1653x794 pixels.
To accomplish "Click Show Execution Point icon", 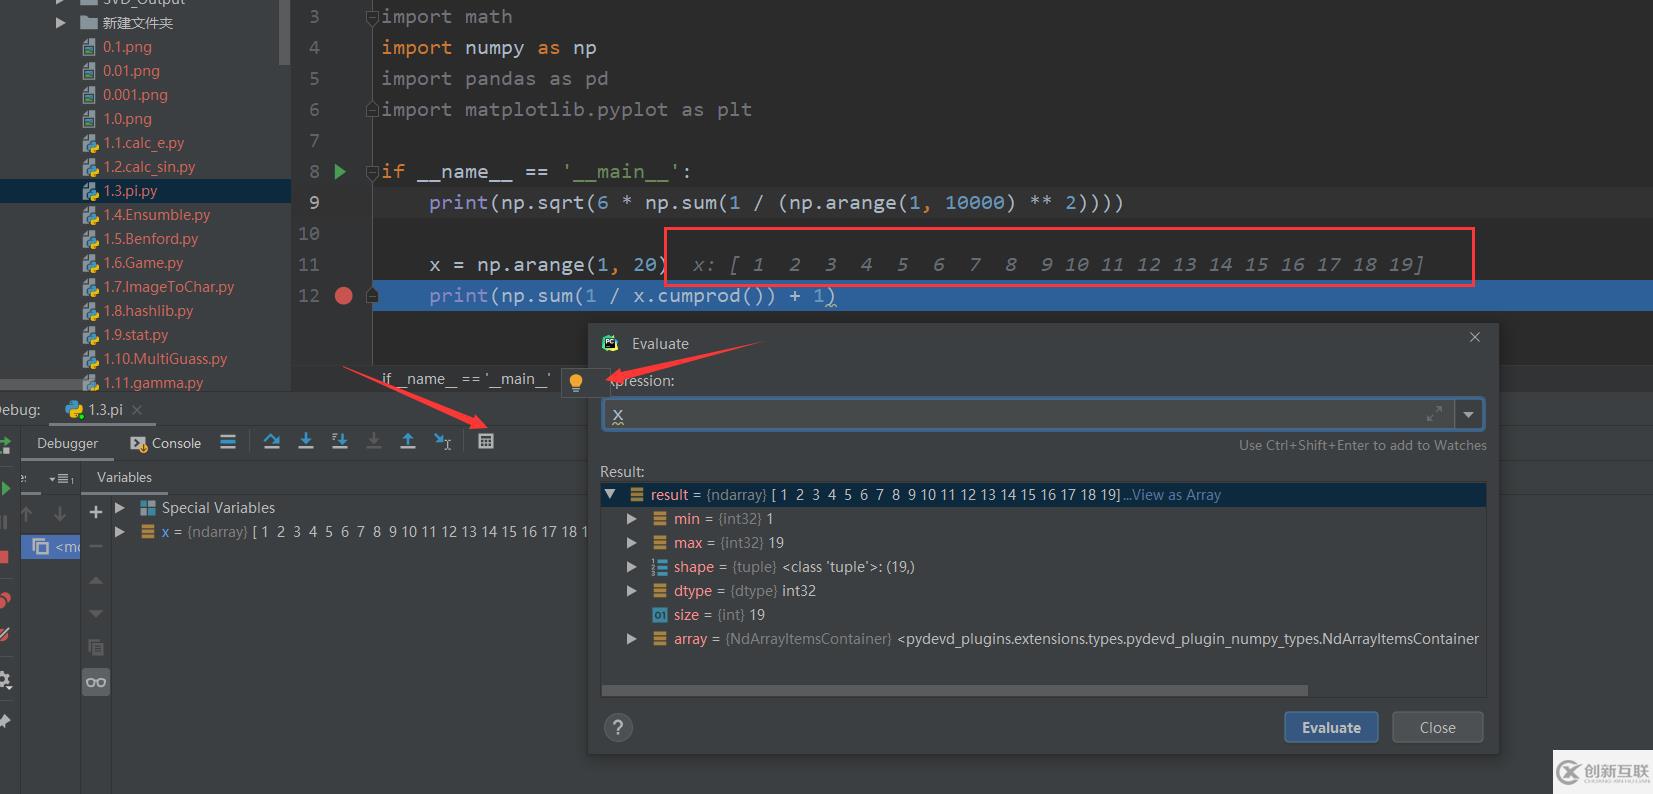I will tap(228, 441).
